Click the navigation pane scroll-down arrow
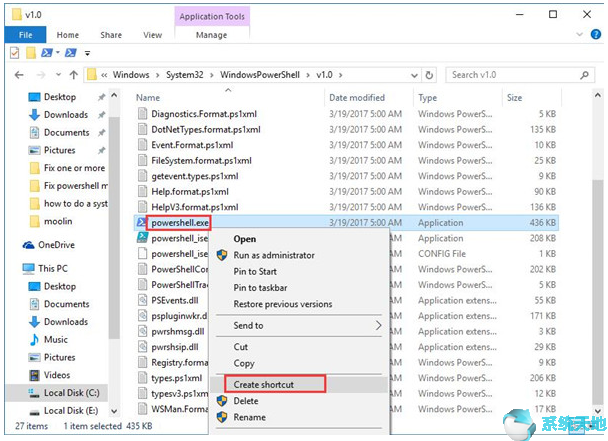Screen dimensions: 608x441 click(x=114, y=411)
